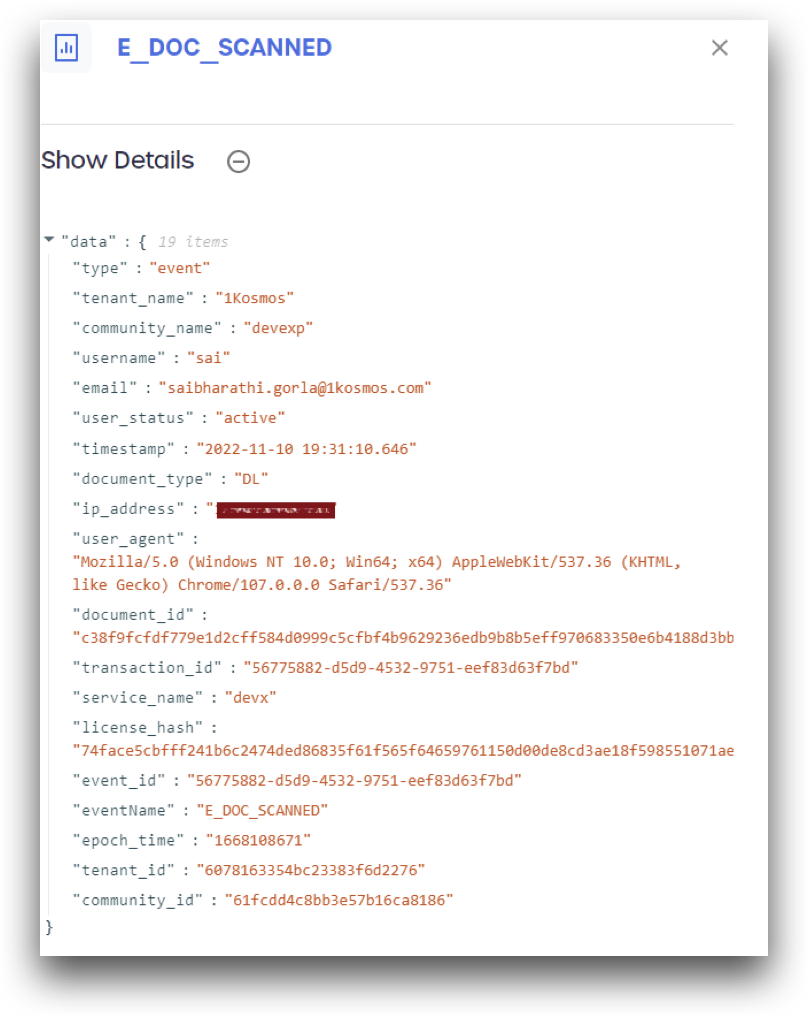Click the epoch_time value 1668108671
Screen dimensions: 808x1016
[259, 840]
